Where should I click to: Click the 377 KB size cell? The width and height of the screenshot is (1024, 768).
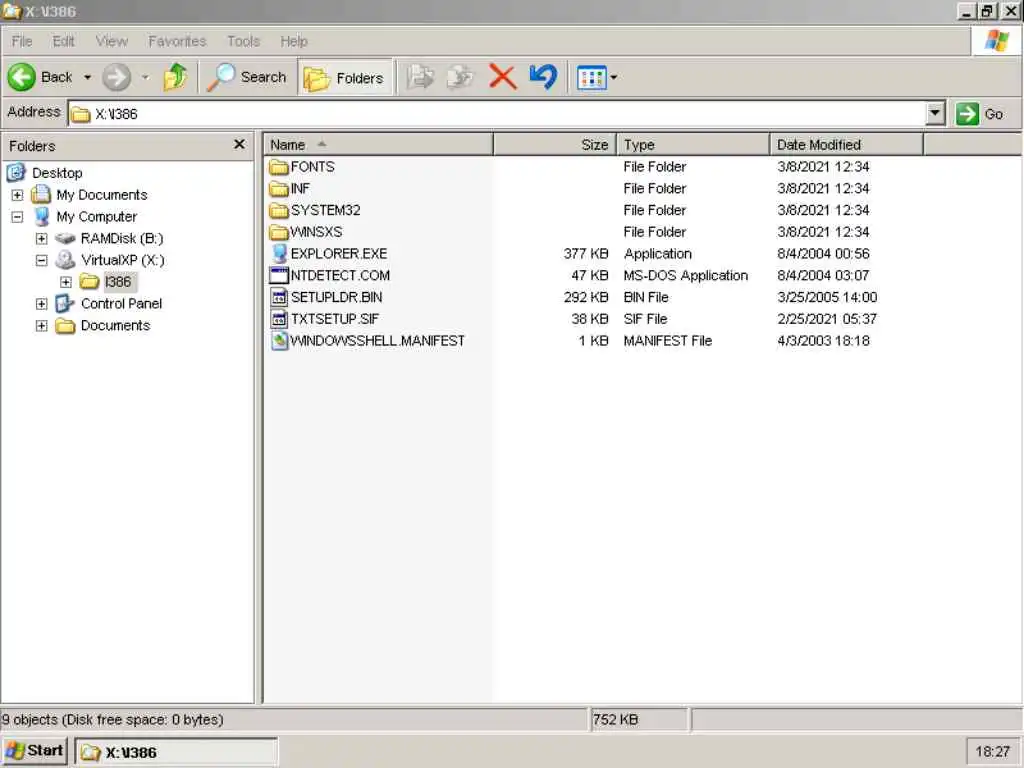(586, 253)
